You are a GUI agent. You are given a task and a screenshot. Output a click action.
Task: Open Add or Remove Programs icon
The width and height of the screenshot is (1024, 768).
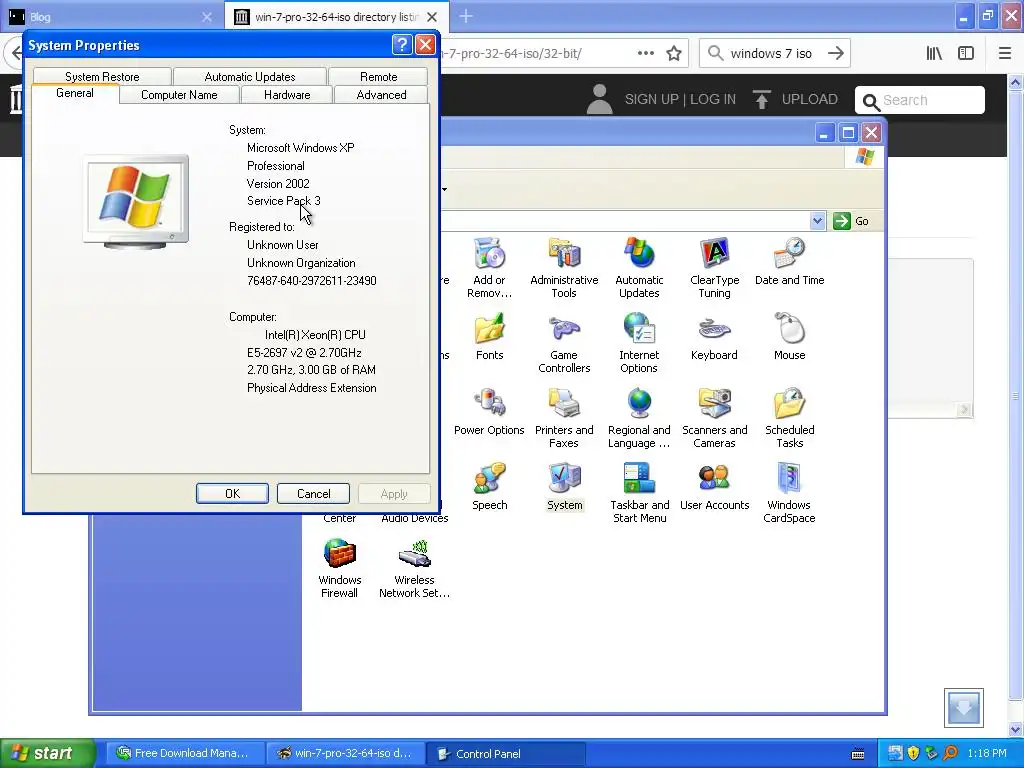489,268
